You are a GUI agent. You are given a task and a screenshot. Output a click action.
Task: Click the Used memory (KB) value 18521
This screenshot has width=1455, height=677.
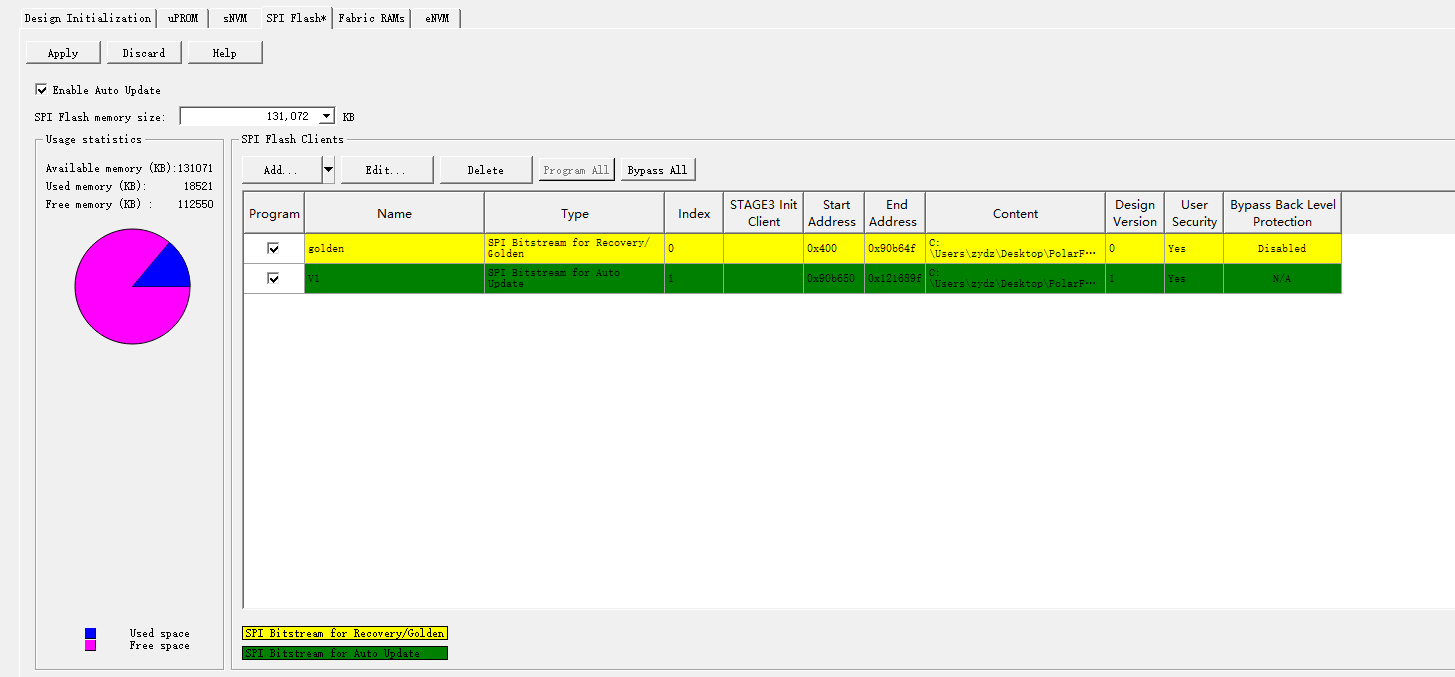[196, 186]
